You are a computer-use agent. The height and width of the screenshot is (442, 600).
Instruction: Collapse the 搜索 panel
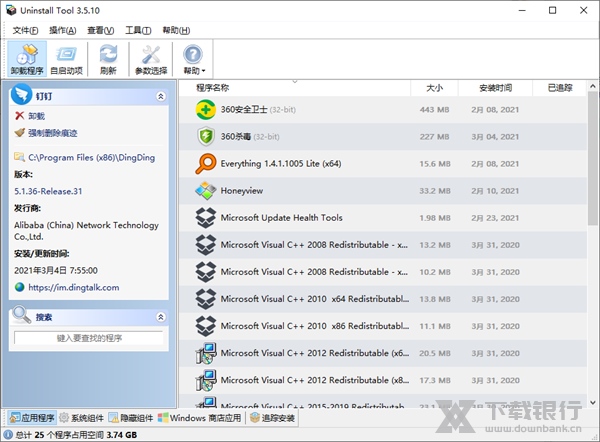point(161,316)
